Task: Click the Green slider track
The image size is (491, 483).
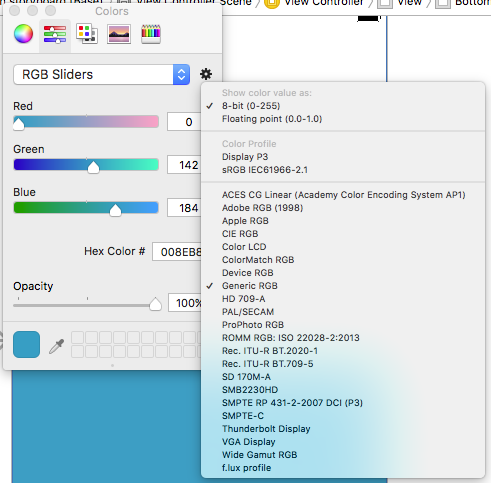Action: point(86,165)
